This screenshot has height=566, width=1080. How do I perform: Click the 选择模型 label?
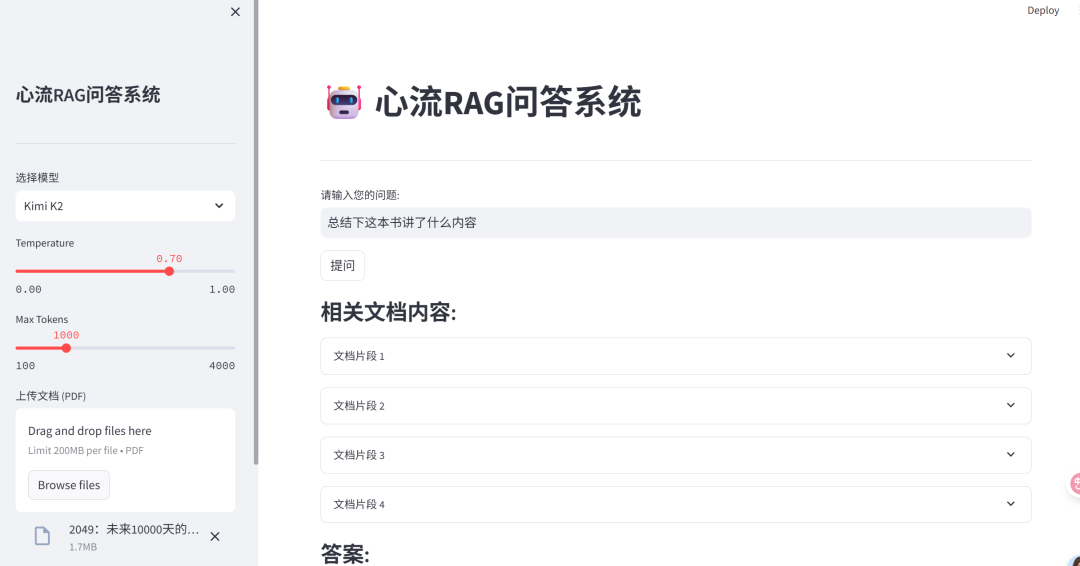(37, 178)
